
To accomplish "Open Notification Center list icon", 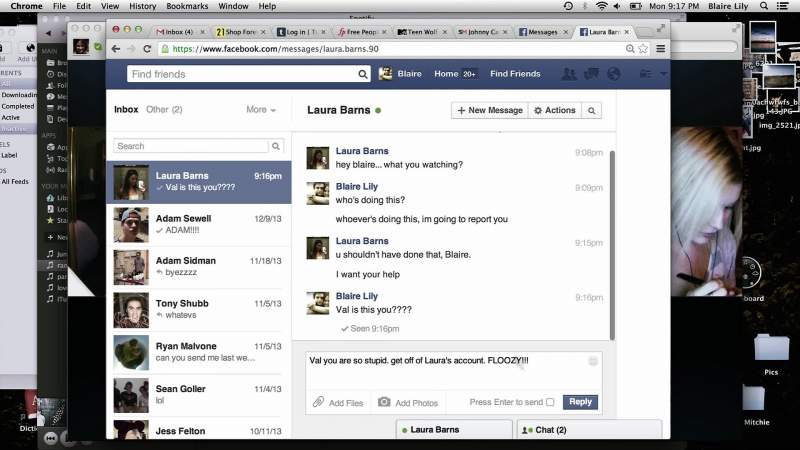I will [x=782, y=6].
